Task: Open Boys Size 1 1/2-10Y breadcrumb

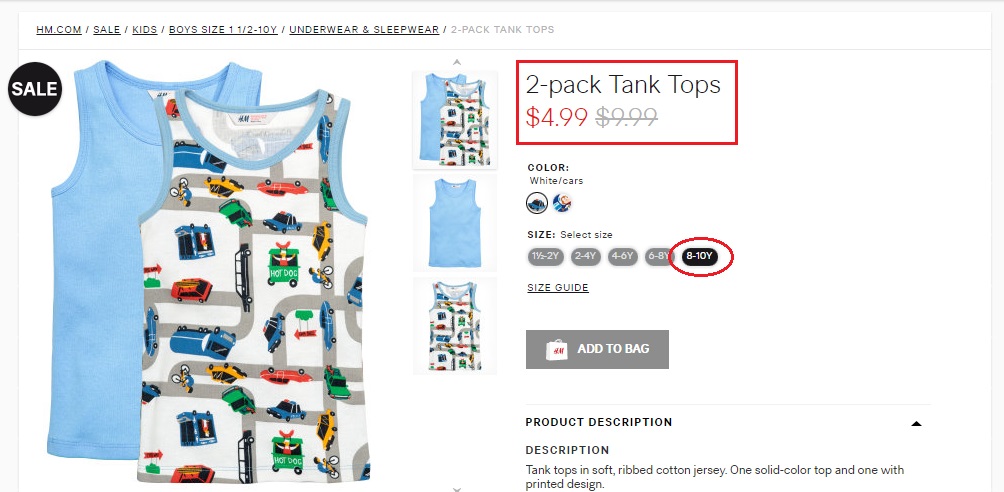Action: (x=224, y=30)
